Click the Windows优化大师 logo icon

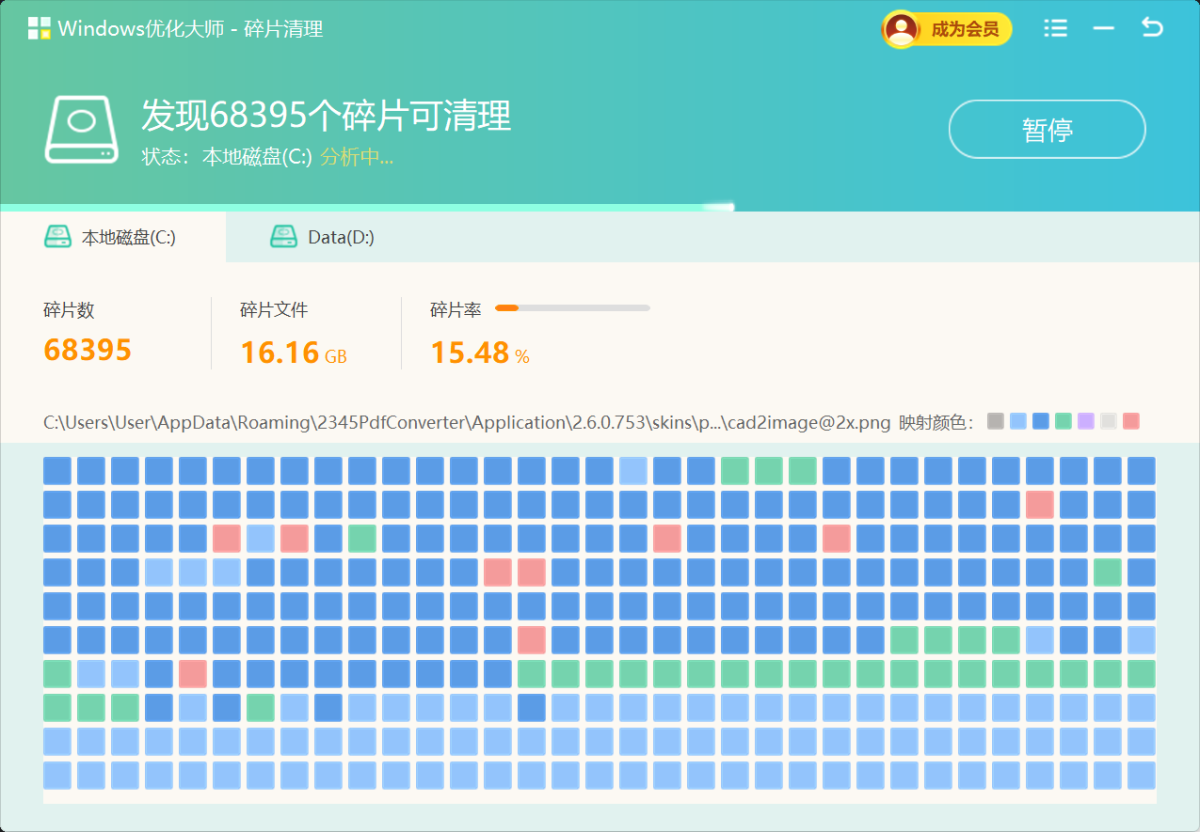coord(38,28)
